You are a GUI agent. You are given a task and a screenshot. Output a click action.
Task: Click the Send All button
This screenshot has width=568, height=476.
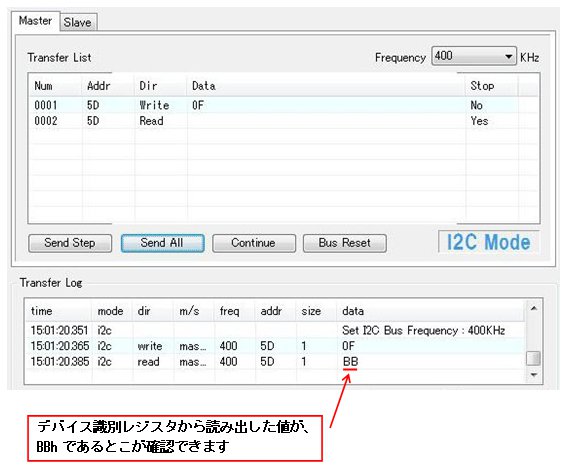[x=162, y=243]
